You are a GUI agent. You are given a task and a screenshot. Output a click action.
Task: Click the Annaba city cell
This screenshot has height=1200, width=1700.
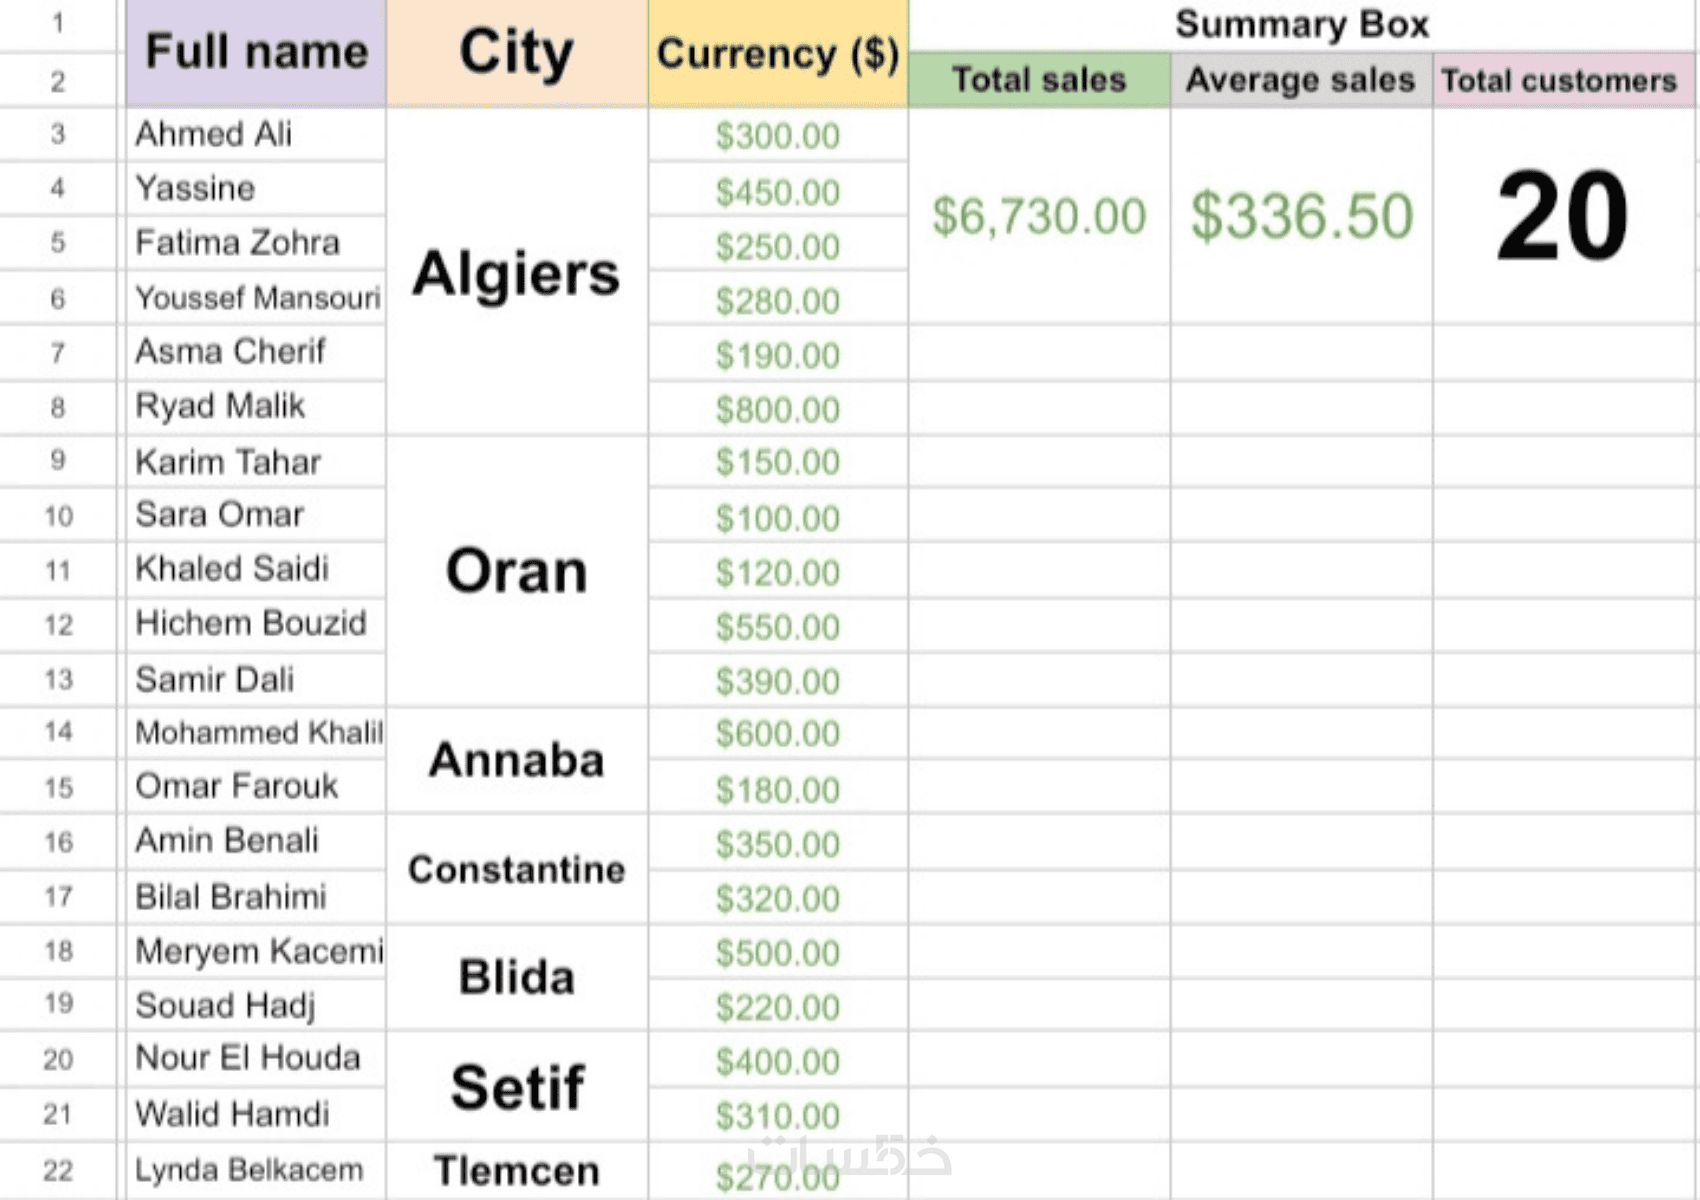click(517, 760)
